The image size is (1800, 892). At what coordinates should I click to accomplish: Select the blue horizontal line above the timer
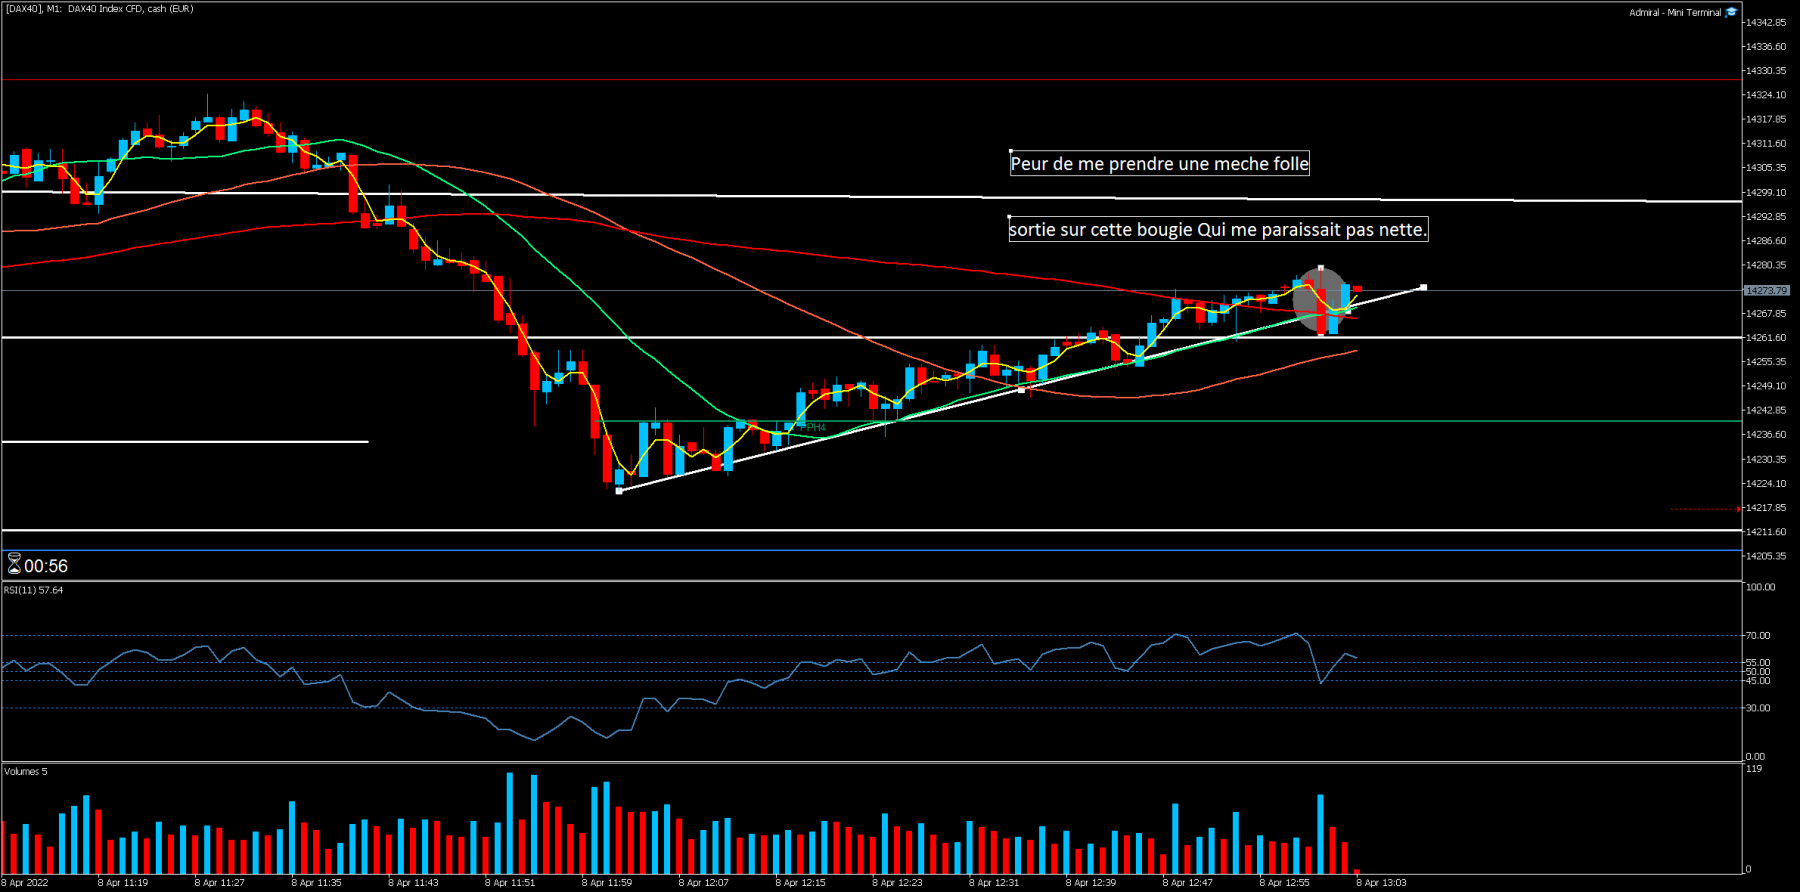click(871, 550)
